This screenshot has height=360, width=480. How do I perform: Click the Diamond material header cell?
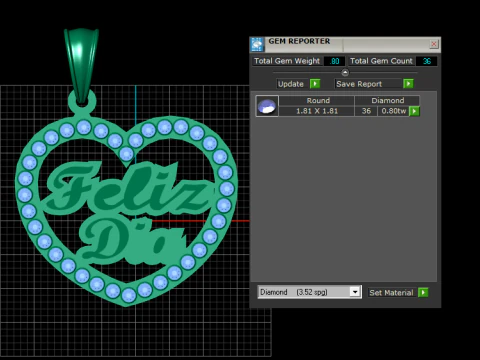387,101
